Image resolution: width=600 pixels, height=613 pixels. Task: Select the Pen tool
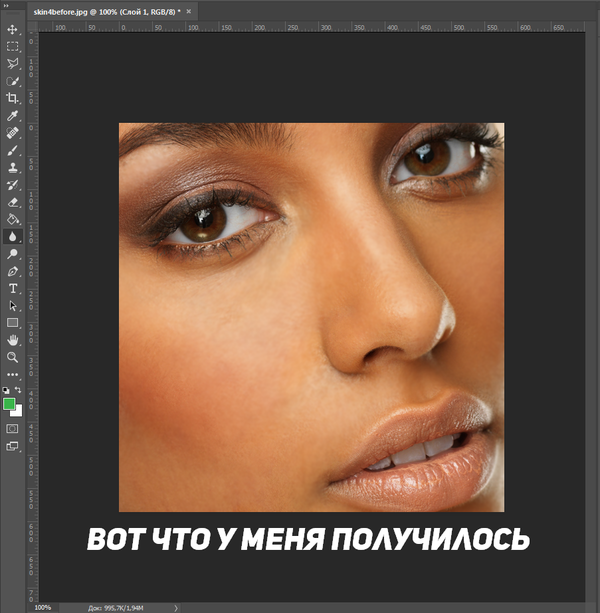coord(13,271)
